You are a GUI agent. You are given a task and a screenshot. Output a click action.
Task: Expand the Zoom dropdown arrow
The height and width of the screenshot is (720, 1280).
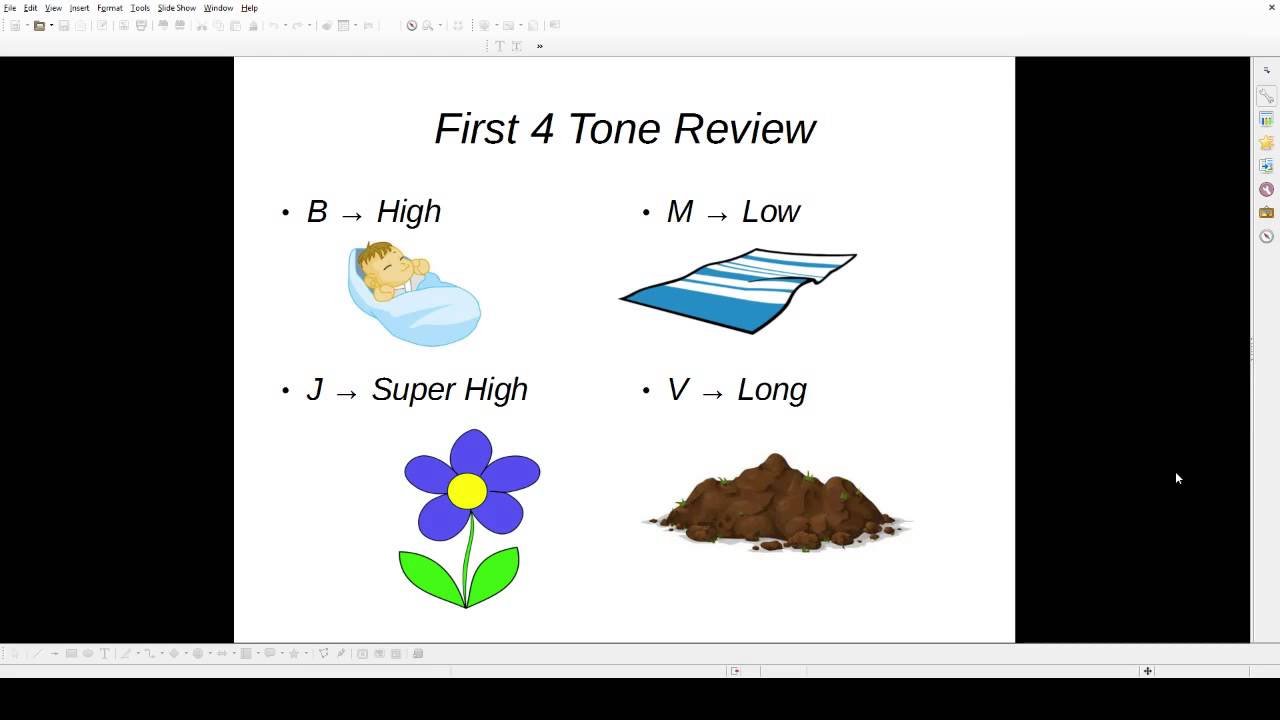tap(440, 25)
